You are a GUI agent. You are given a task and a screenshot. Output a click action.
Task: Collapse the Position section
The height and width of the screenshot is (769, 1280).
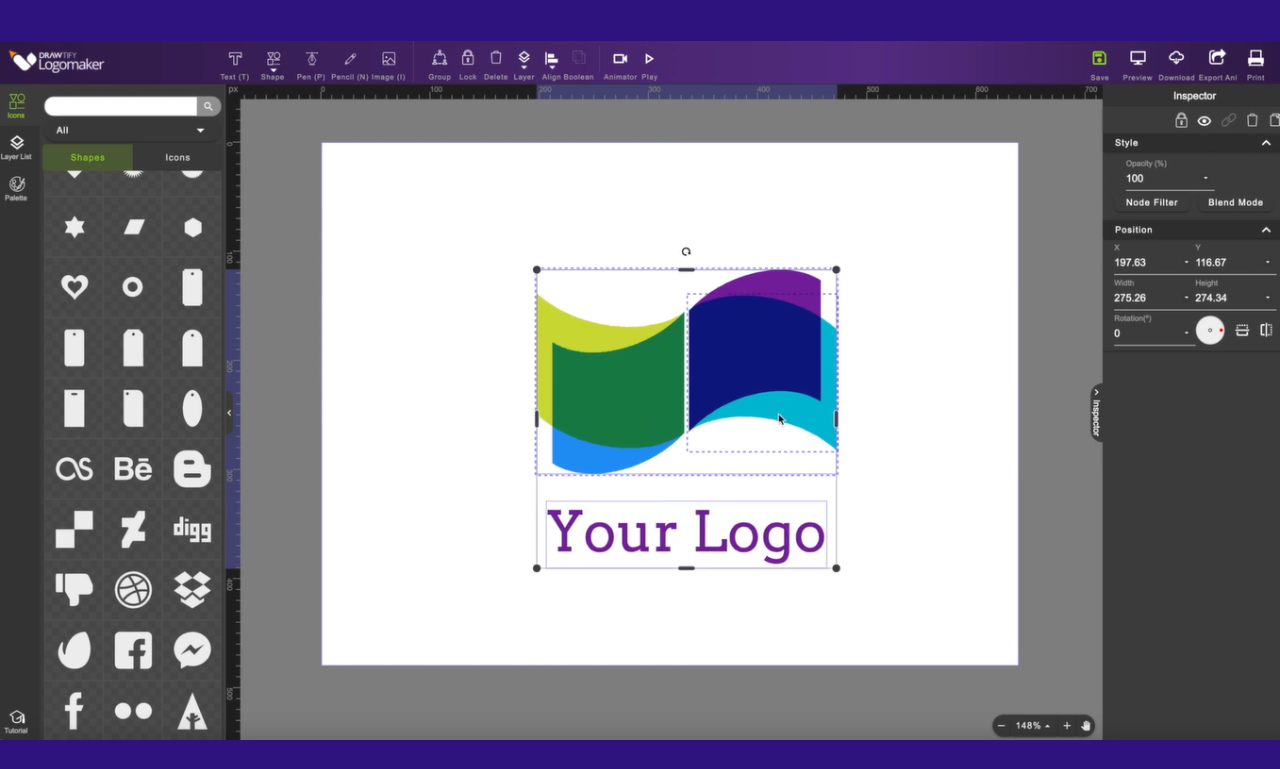coord(1266,230)
